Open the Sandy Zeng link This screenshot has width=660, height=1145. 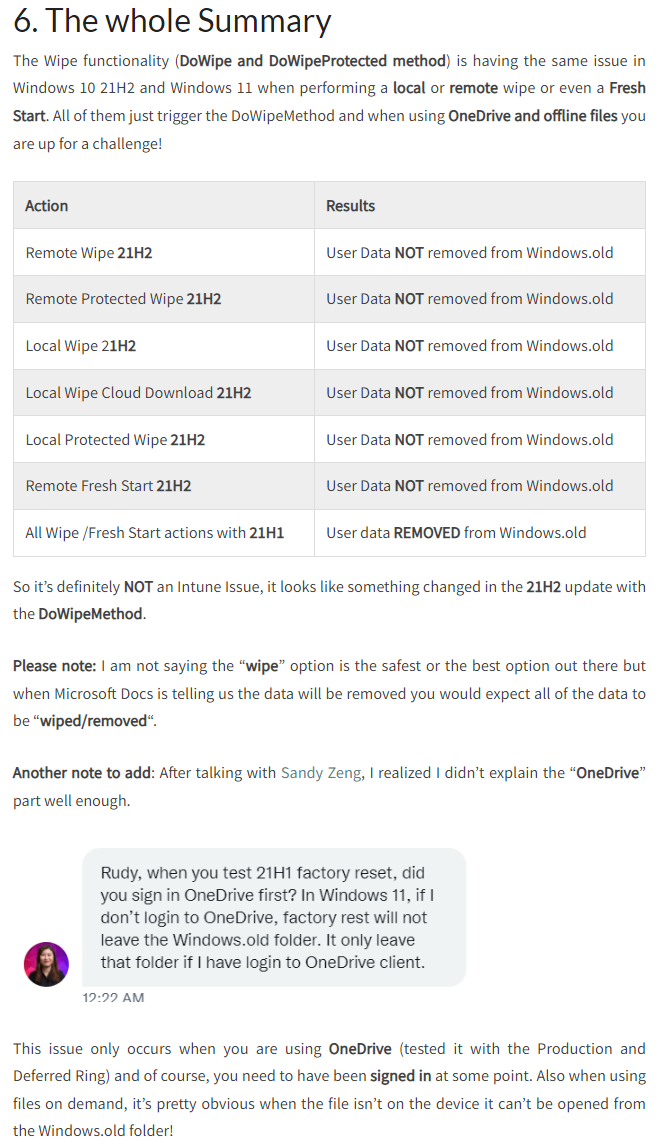click(x=320, y=773)
